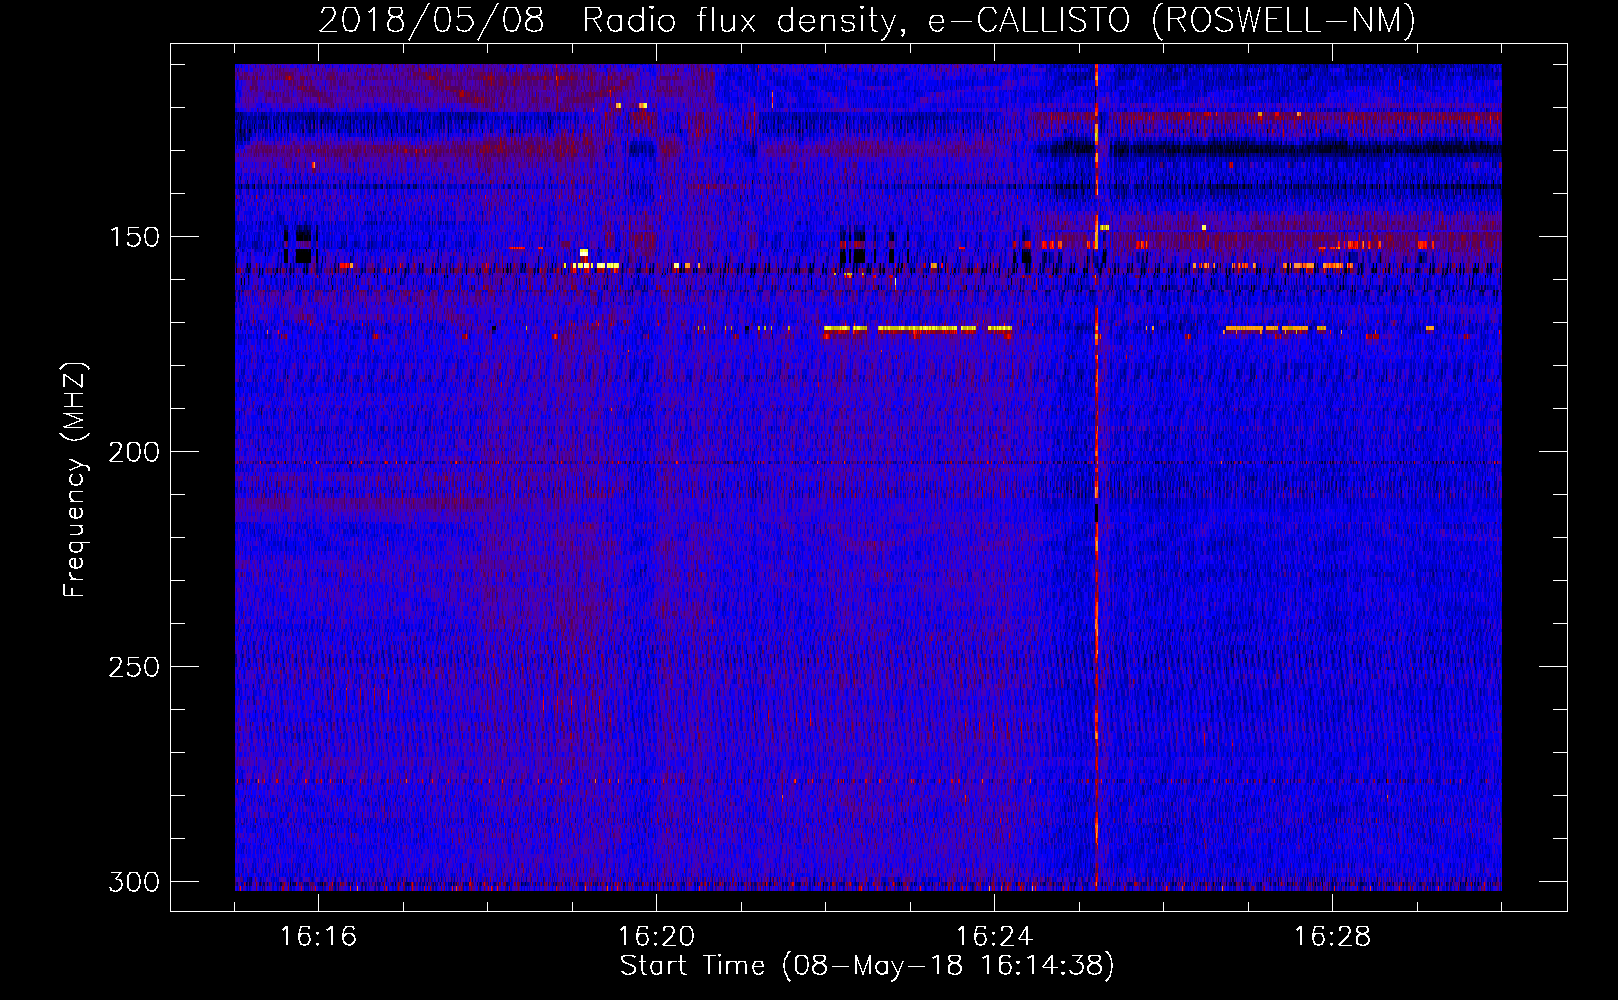Click the 'Frequency (MHZ)' axis label
The width and height of the screenshot is (1618, 1000).
pyautogui.click(x=76, y=479)
